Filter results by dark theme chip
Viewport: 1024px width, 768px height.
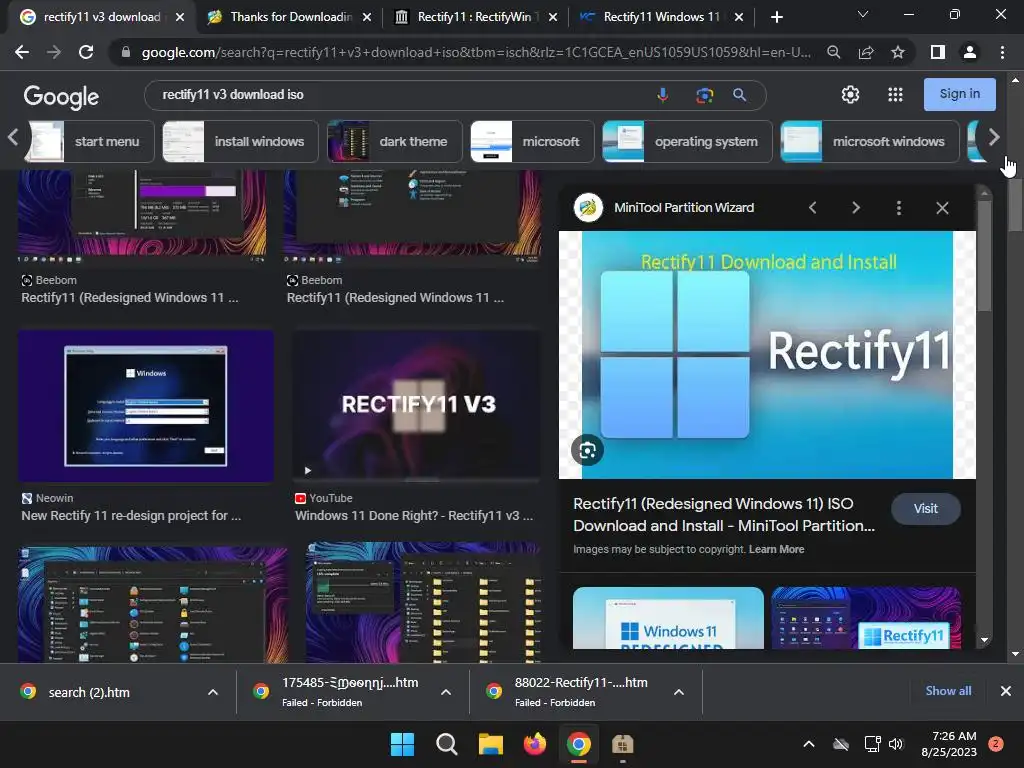pos(394,142)
